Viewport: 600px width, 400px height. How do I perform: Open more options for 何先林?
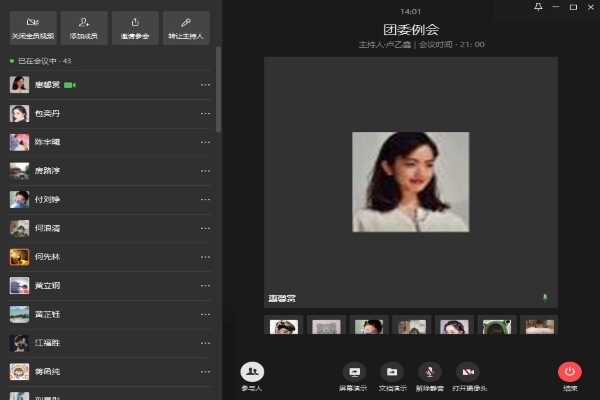point(205,257)
